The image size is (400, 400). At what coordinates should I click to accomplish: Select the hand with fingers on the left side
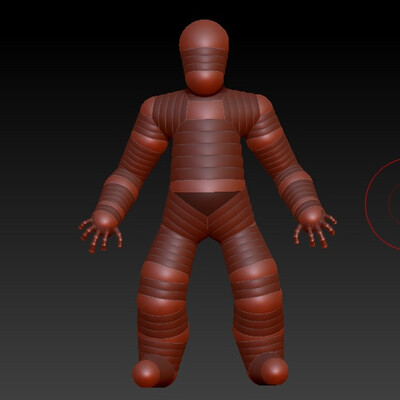click(101, 230)
